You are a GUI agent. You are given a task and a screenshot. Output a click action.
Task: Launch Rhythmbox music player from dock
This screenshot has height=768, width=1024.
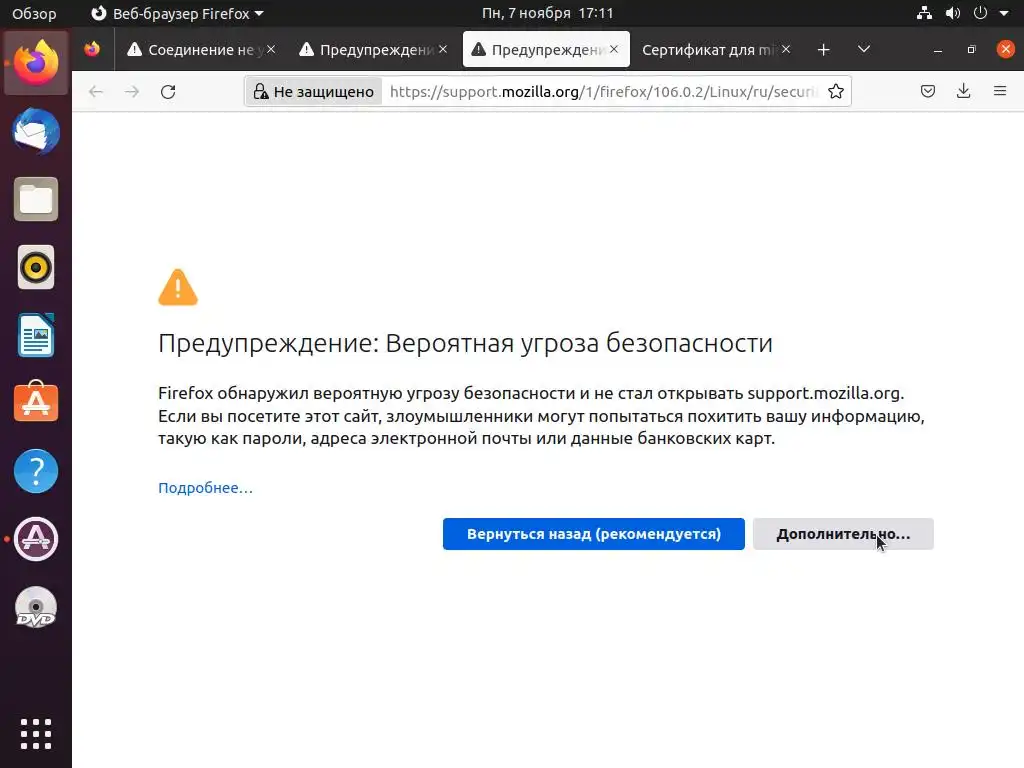pyautogui.click(x=36, y=267)
